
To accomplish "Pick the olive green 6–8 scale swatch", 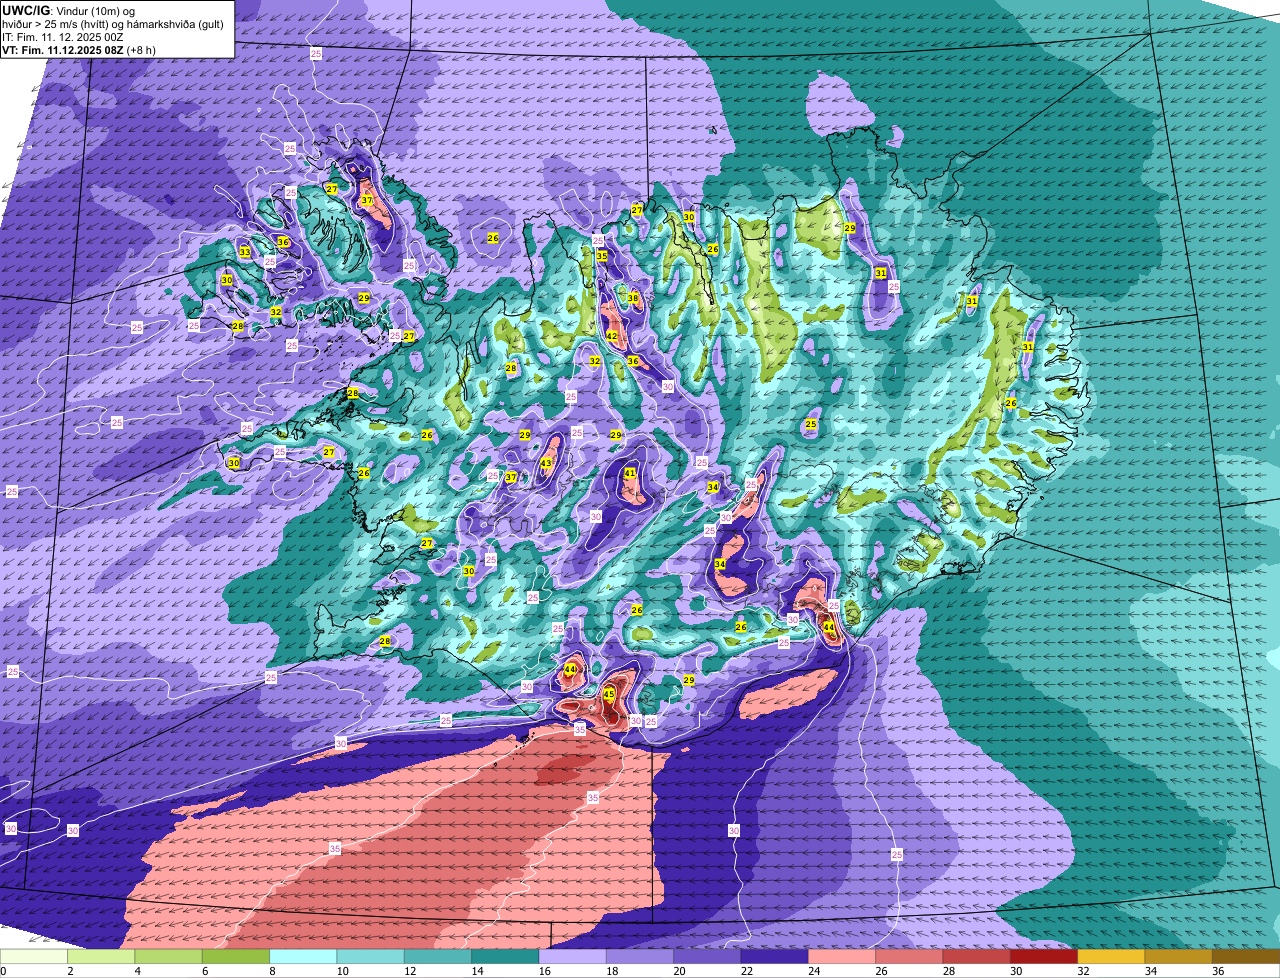I will (x=236, y=956).
